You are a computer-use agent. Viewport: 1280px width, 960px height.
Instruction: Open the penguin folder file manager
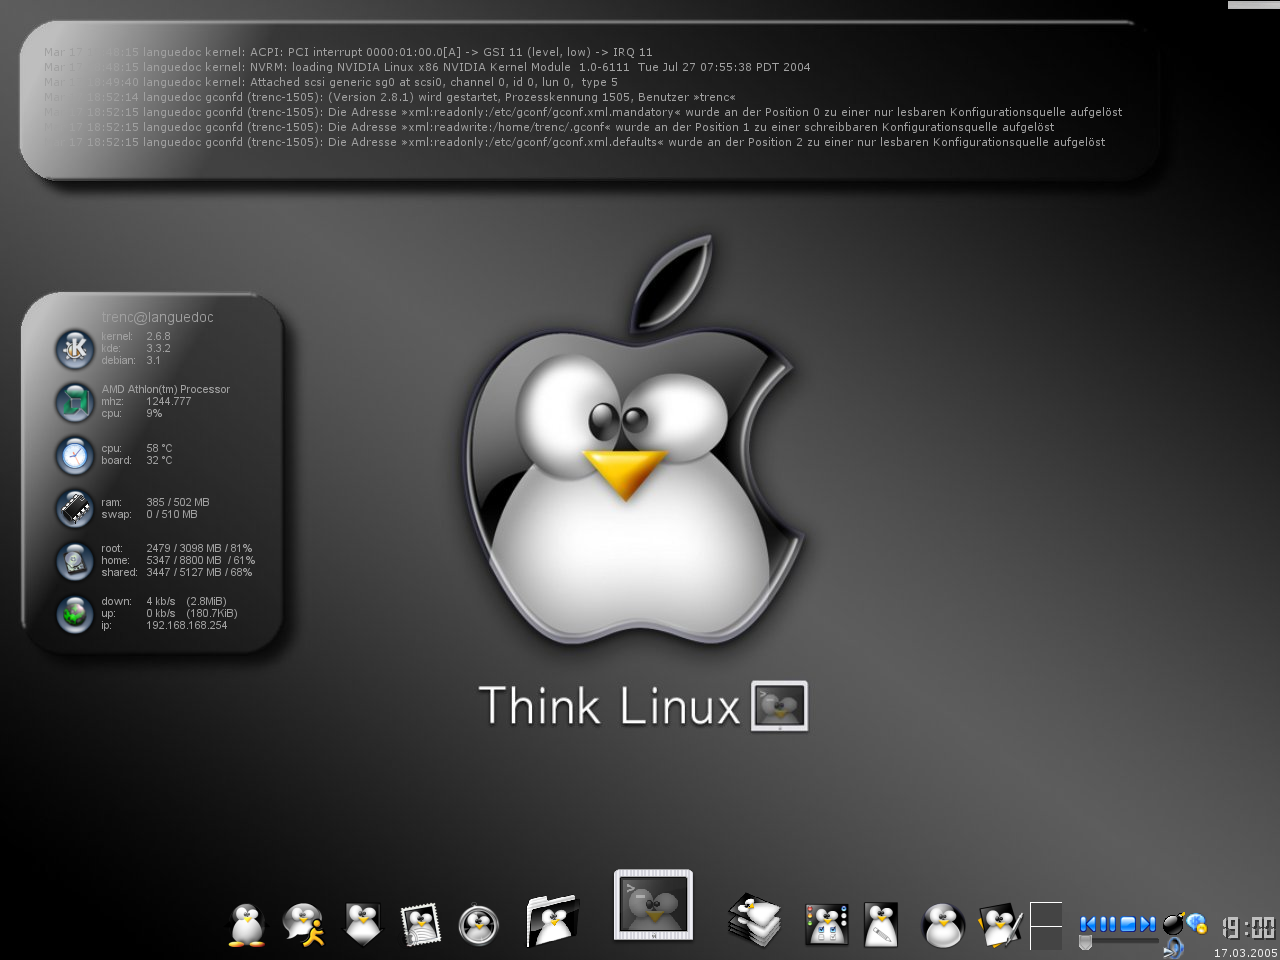(x=552, y=920)
